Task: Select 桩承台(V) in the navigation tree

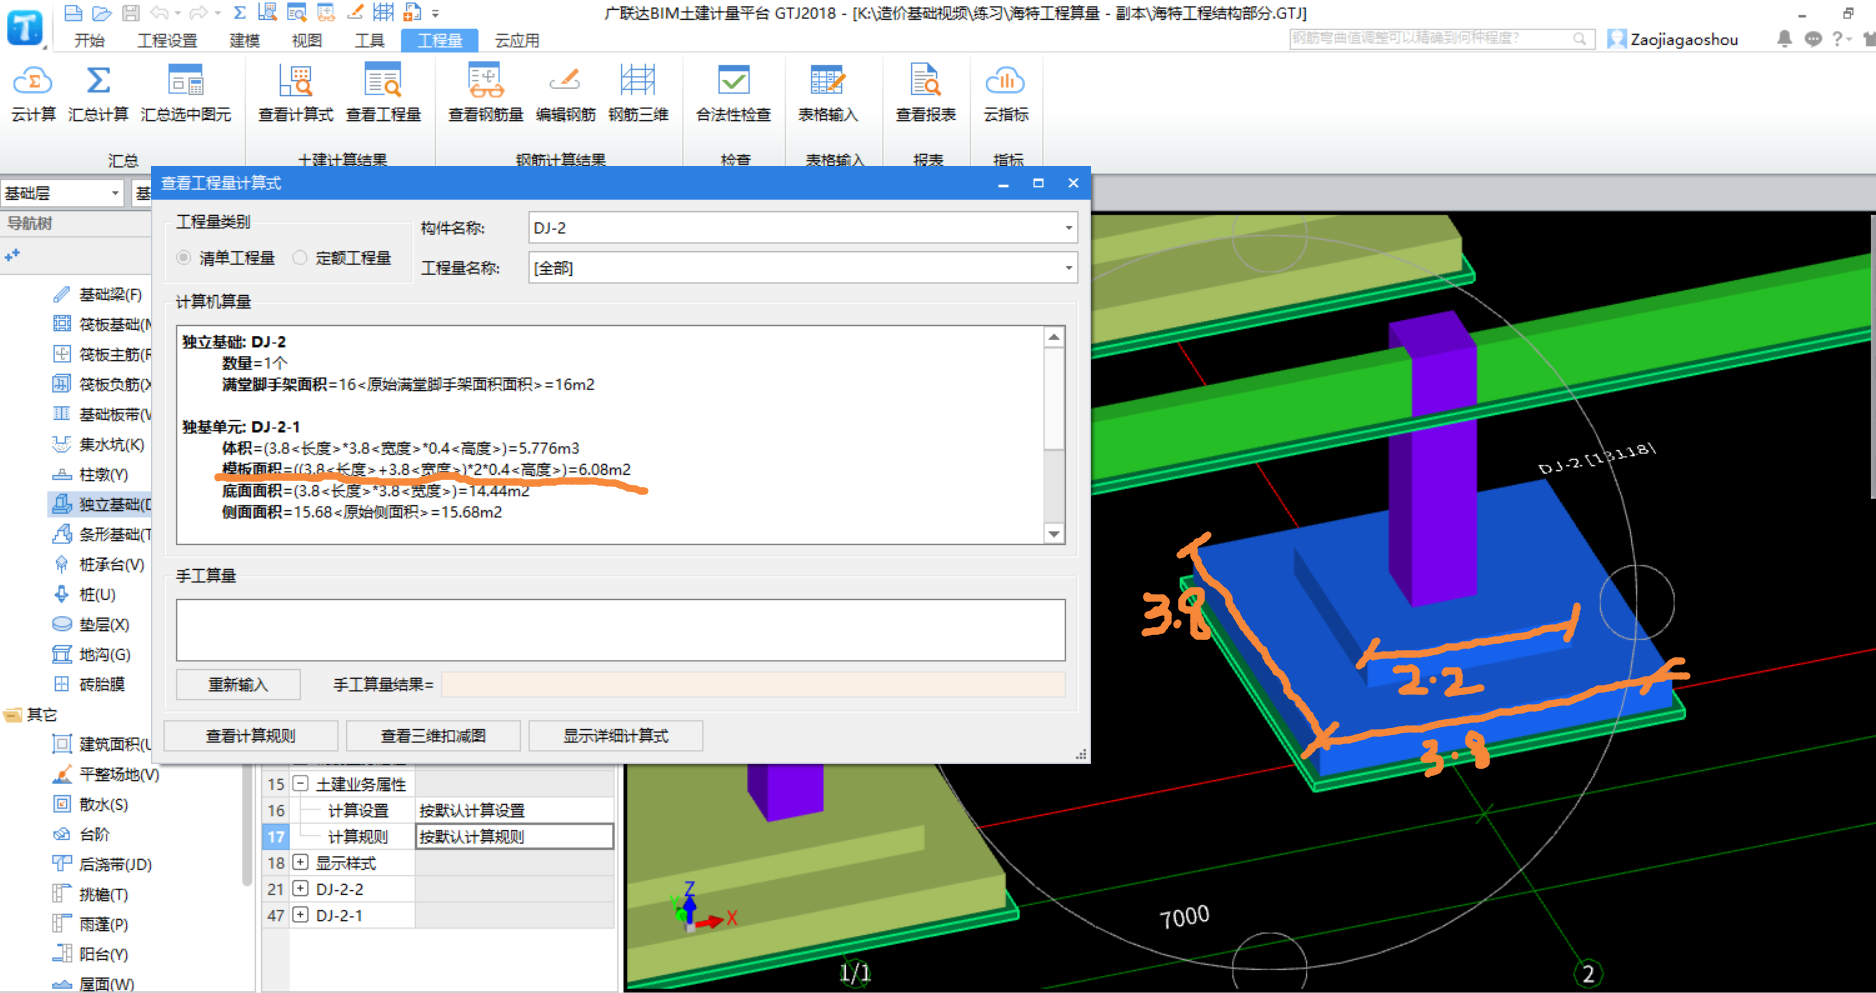Action: pyautogui.click(x=98, y=564)
